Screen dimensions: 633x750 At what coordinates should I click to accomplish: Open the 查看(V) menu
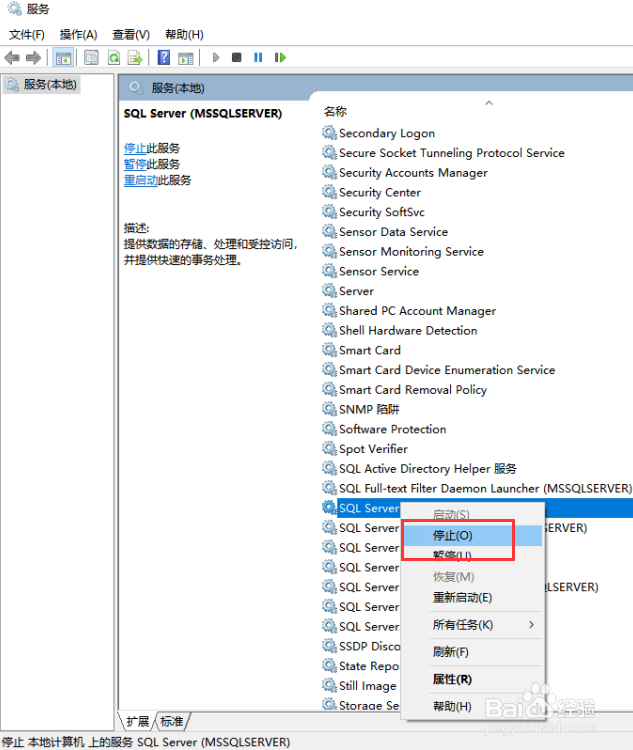131,34
